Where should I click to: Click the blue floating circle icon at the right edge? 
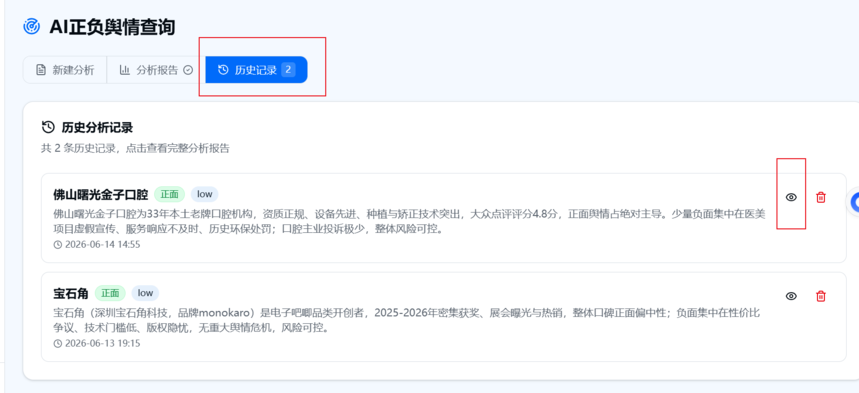[855, 203]
